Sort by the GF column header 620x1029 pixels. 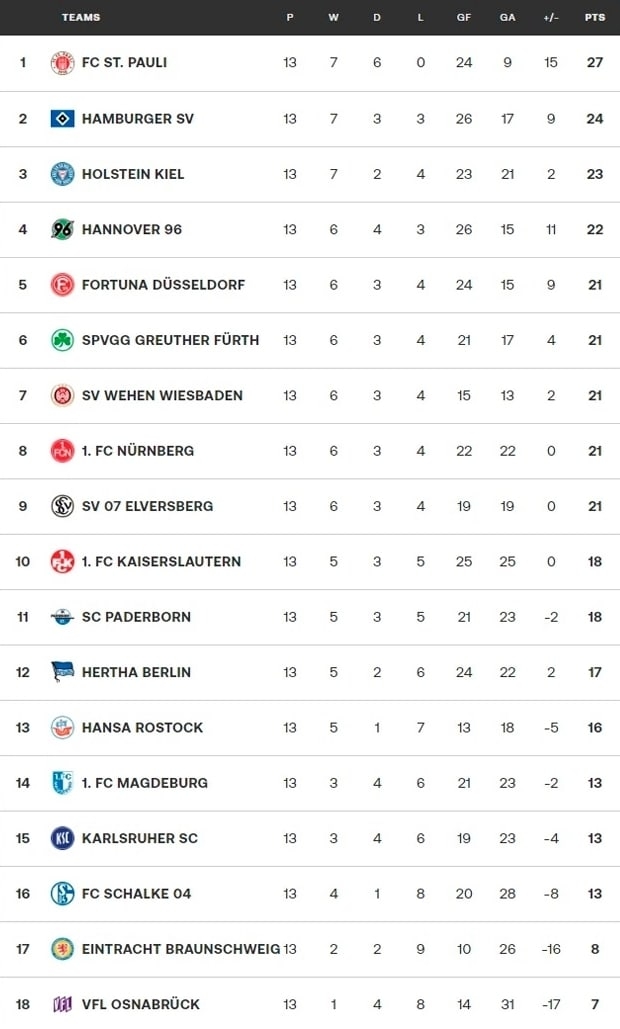(464, 17)
